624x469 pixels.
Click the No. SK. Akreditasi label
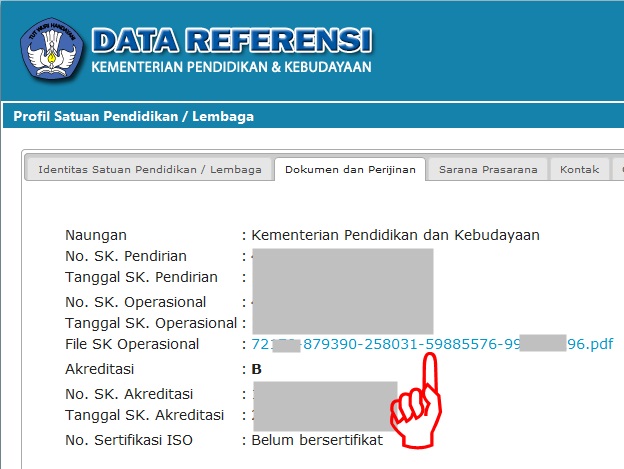click(129, 394)
